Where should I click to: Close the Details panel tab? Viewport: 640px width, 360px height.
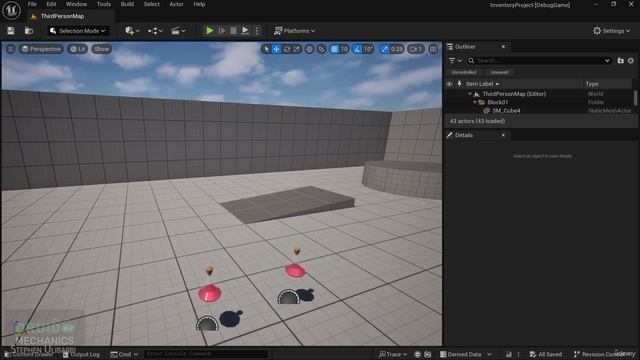(503, 135)
